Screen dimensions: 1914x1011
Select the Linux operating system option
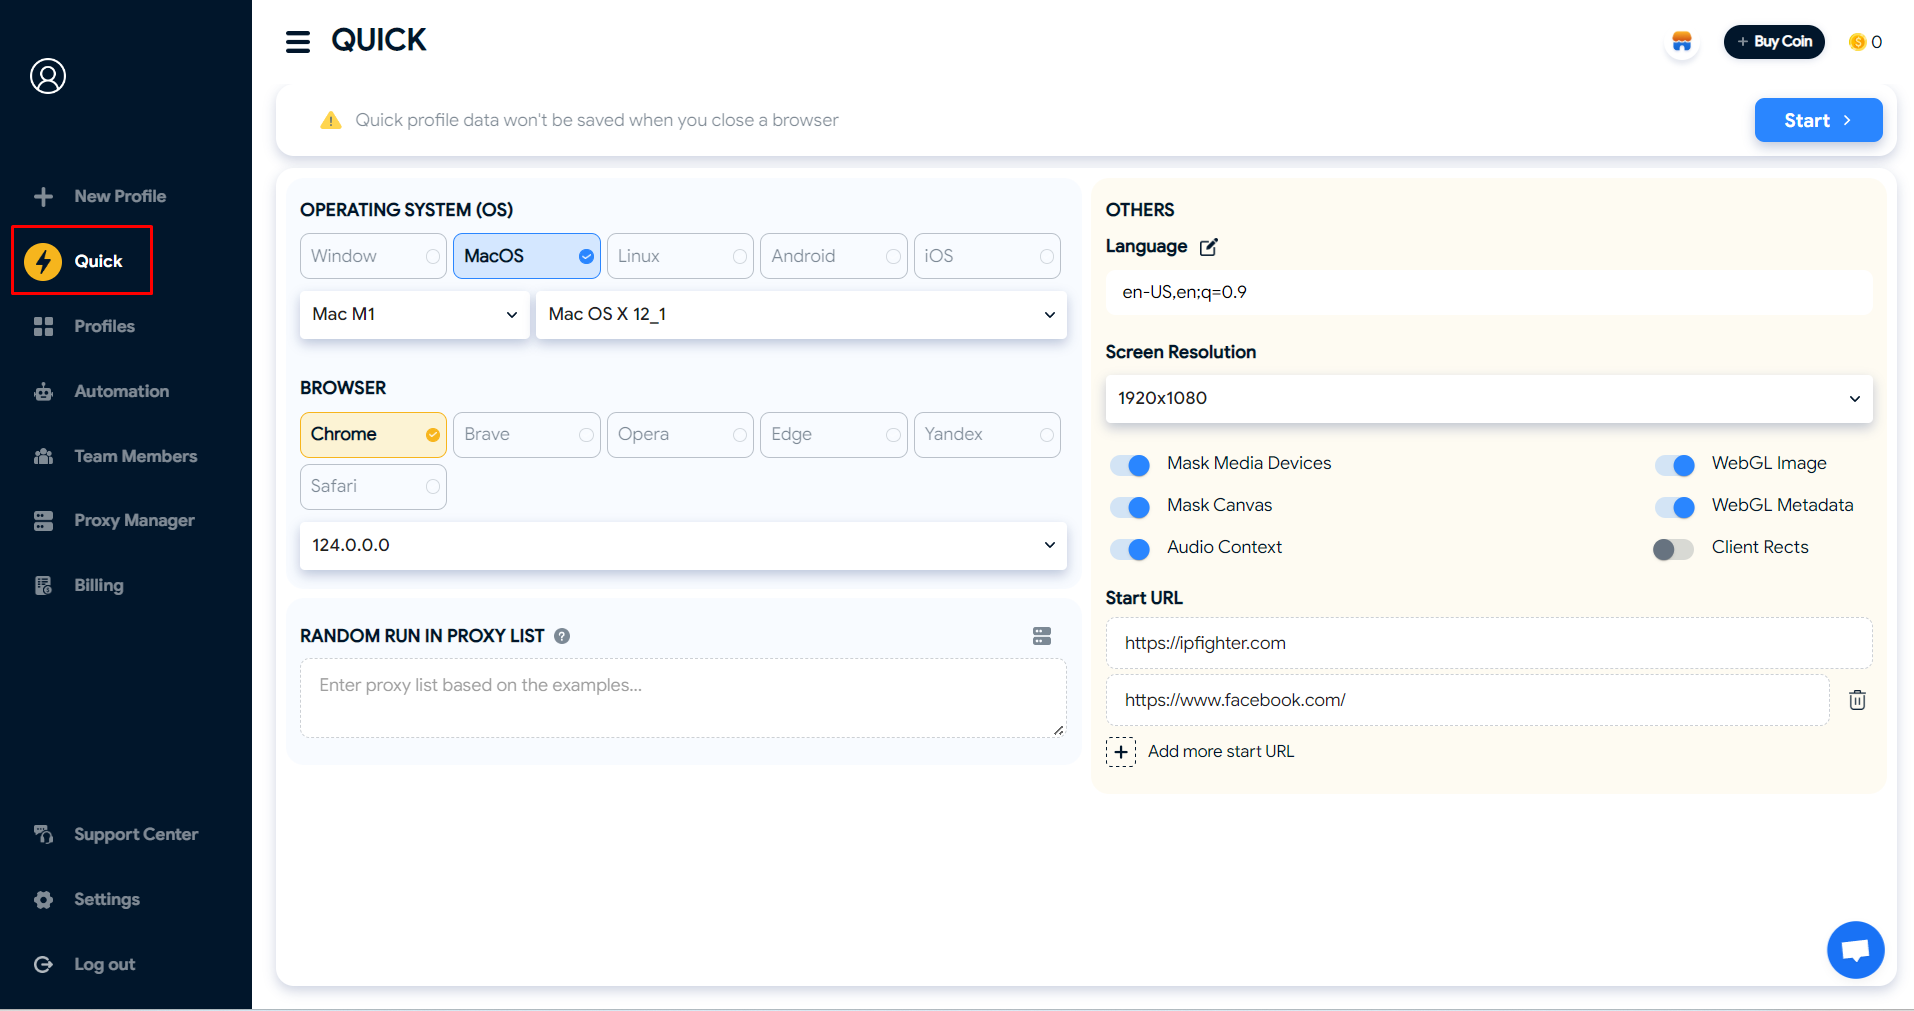tap(680, 256)
